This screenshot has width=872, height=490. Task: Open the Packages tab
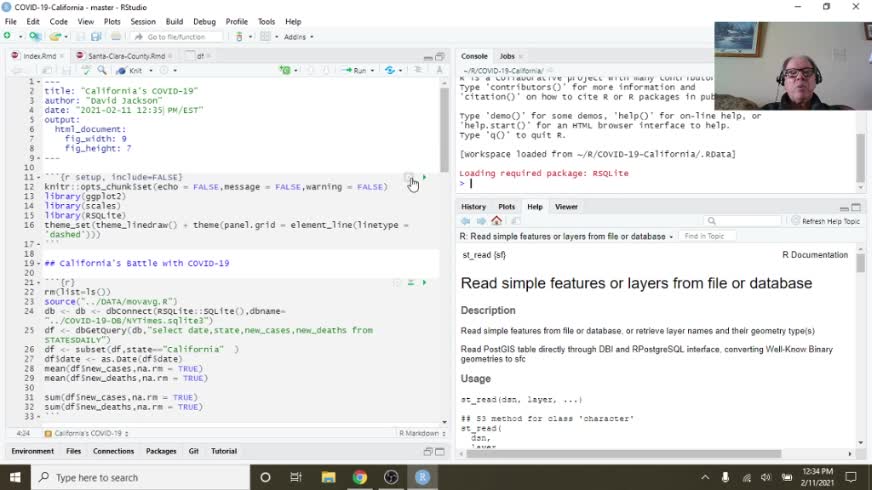161,451
